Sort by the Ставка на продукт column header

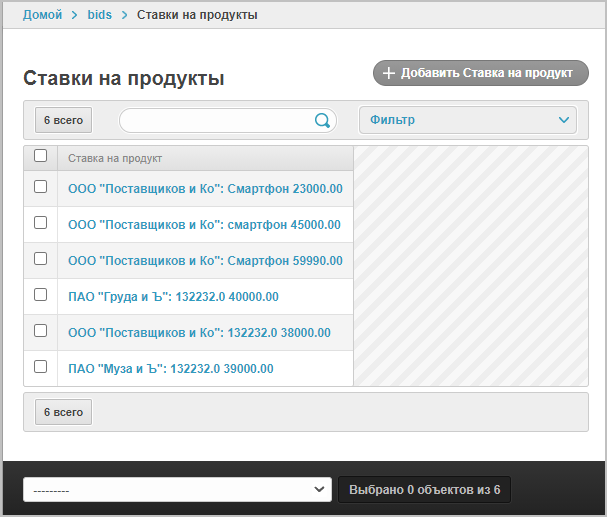115,158
